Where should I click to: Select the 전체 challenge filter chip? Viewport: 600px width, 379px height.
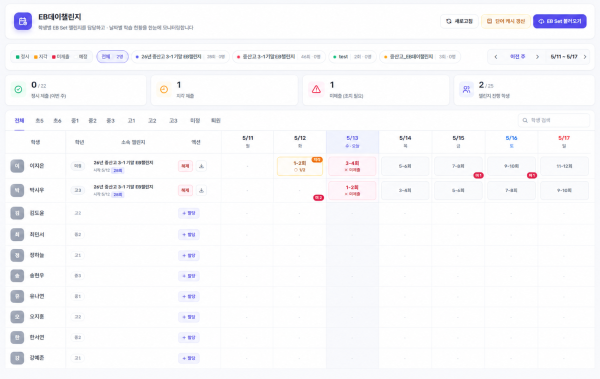(112, 57)
